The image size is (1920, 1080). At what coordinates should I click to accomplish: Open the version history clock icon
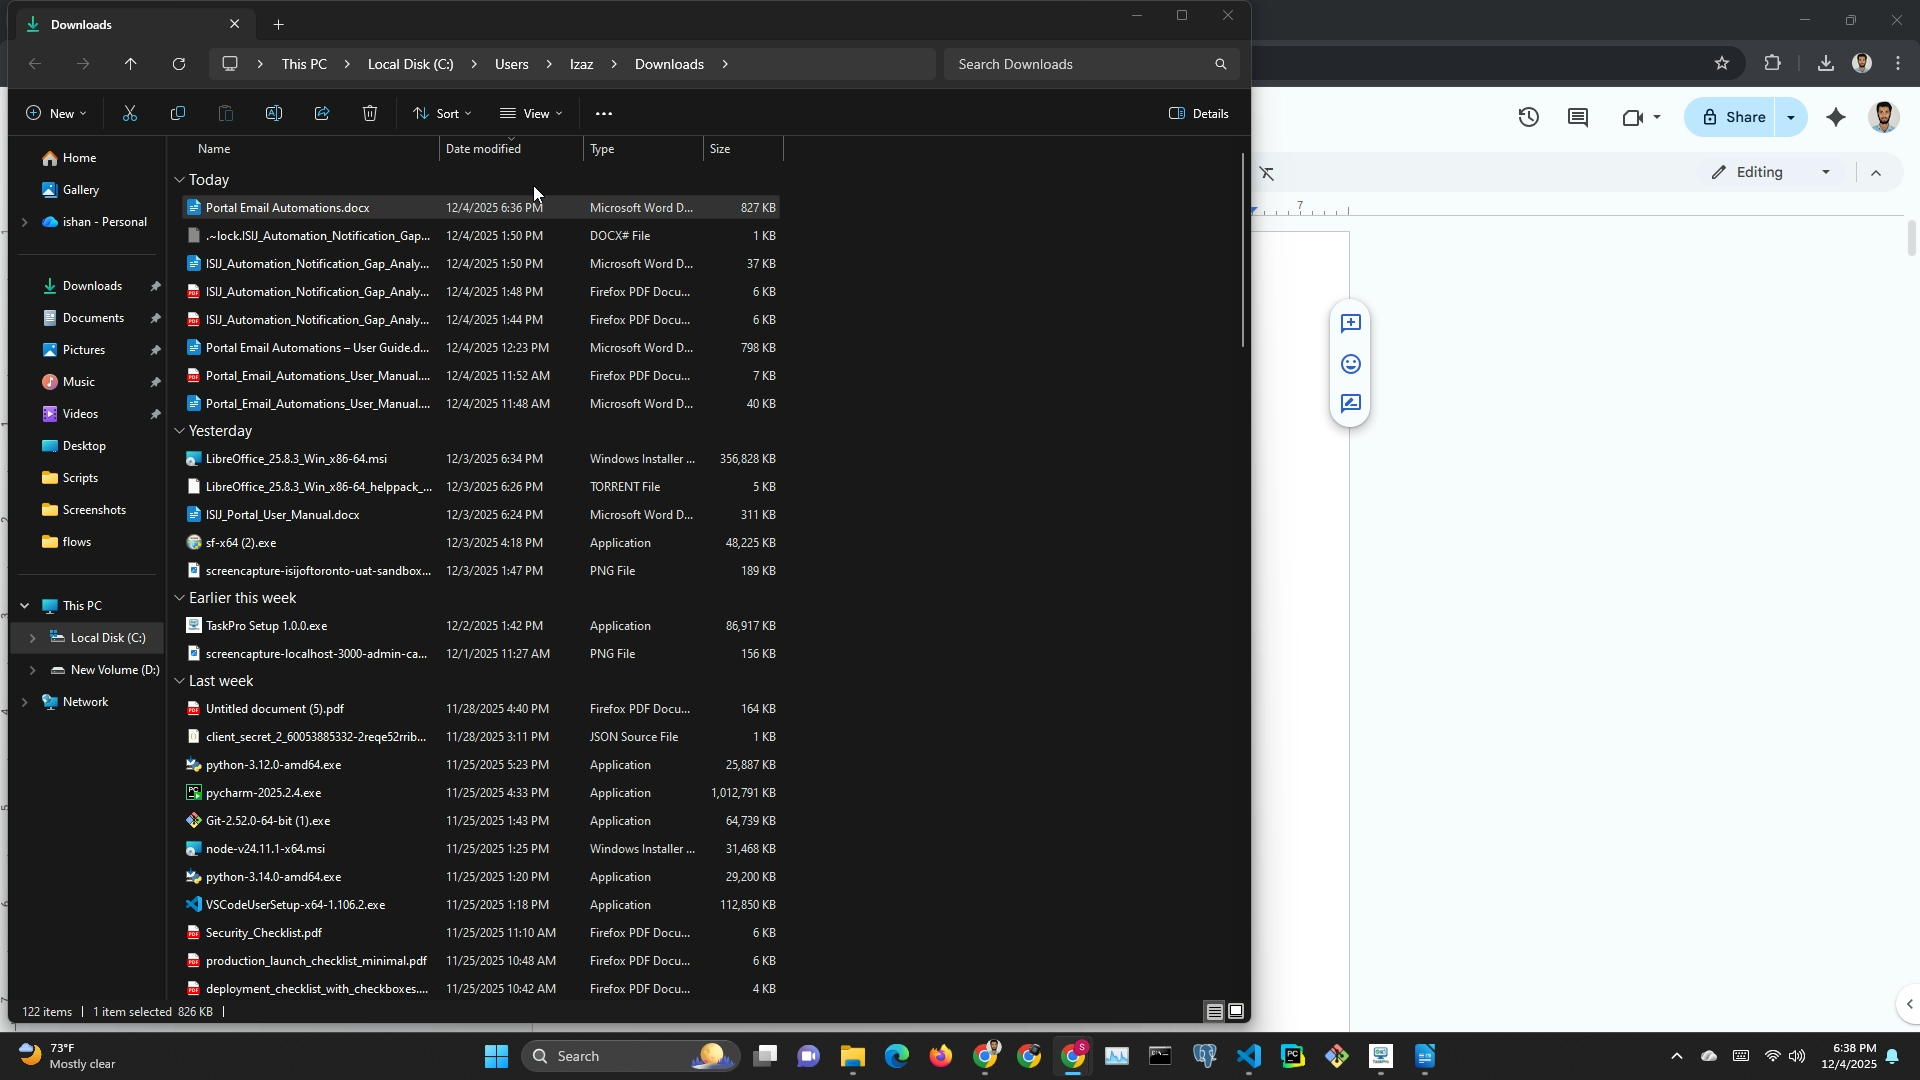click(1528, 118)
